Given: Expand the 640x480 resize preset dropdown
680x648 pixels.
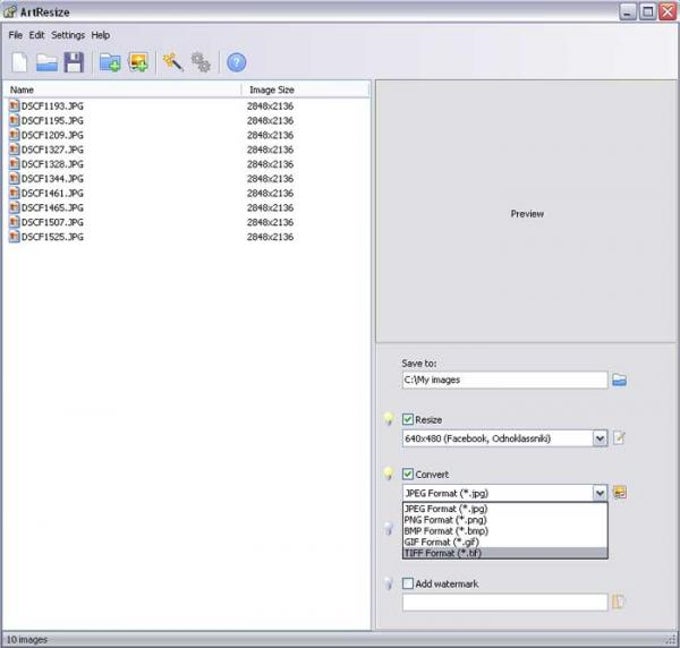Looking at the screenshot, I should click(x=600, y=438).
